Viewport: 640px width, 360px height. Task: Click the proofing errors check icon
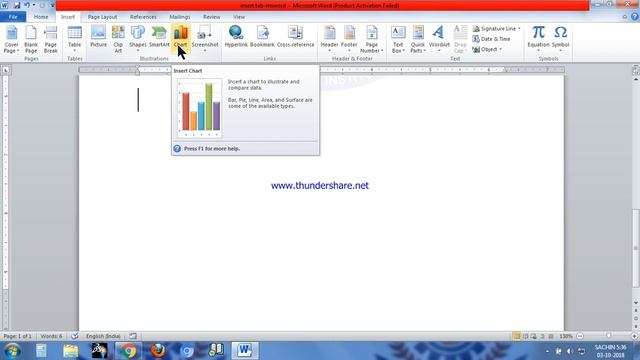[74, 336]
